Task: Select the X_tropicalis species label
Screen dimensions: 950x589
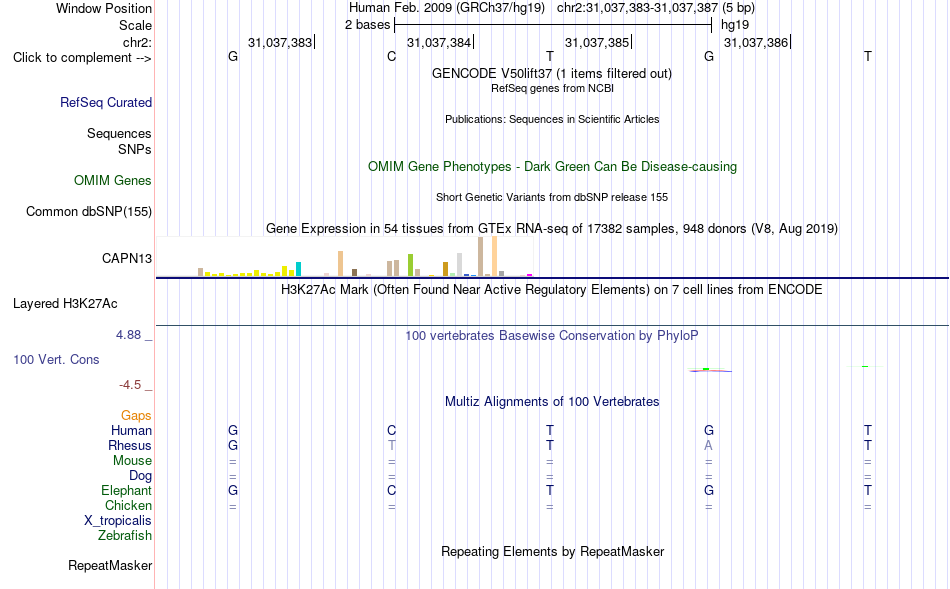Action: pyautogui.click(x=118, y=521)
